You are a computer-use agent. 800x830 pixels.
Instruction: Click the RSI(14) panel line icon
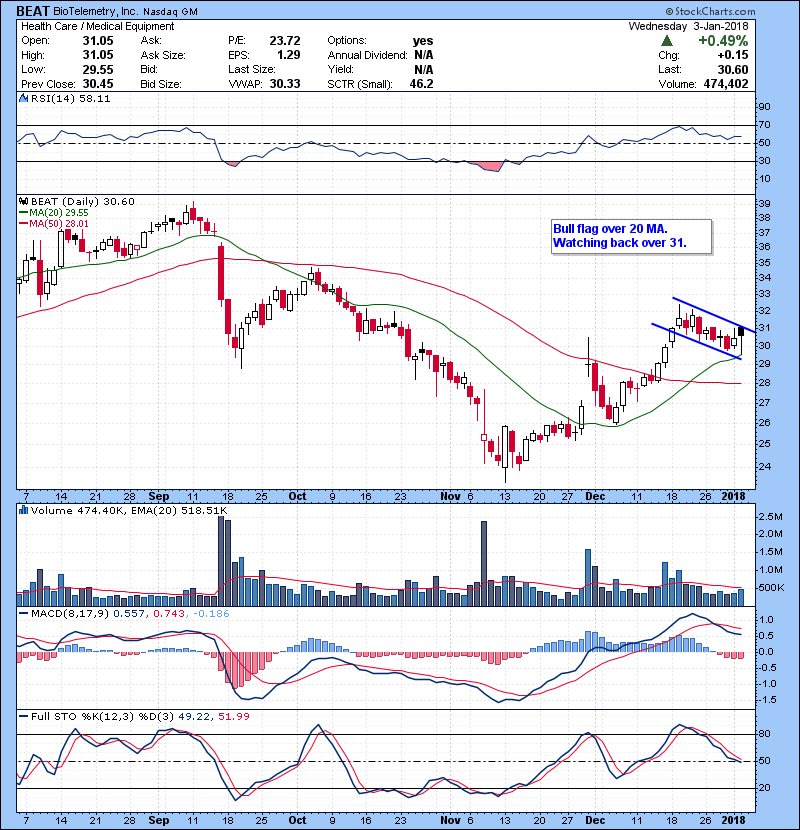(23, 98)
